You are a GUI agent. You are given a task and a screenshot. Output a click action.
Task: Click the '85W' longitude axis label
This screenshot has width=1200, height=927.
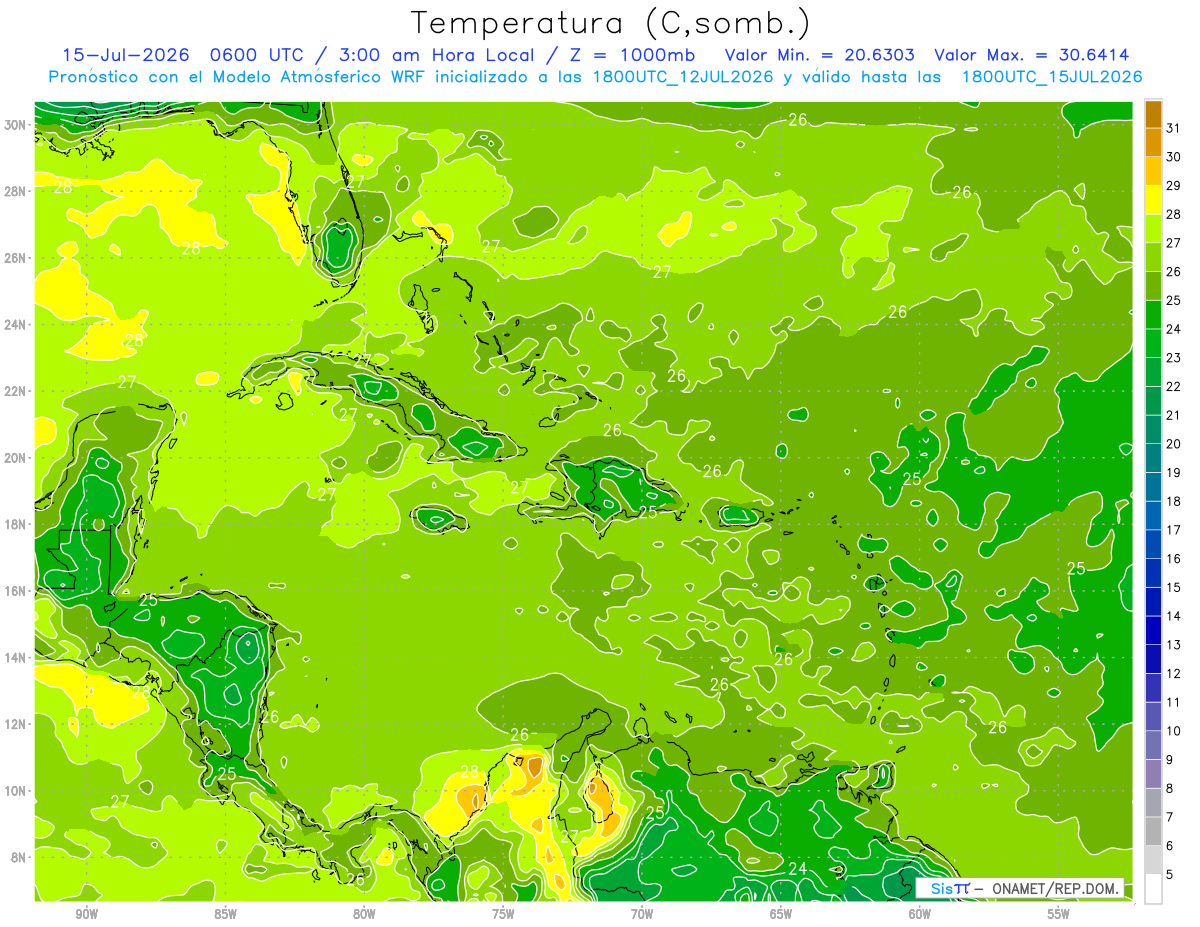pyautogui.click(x=225, y=915)
